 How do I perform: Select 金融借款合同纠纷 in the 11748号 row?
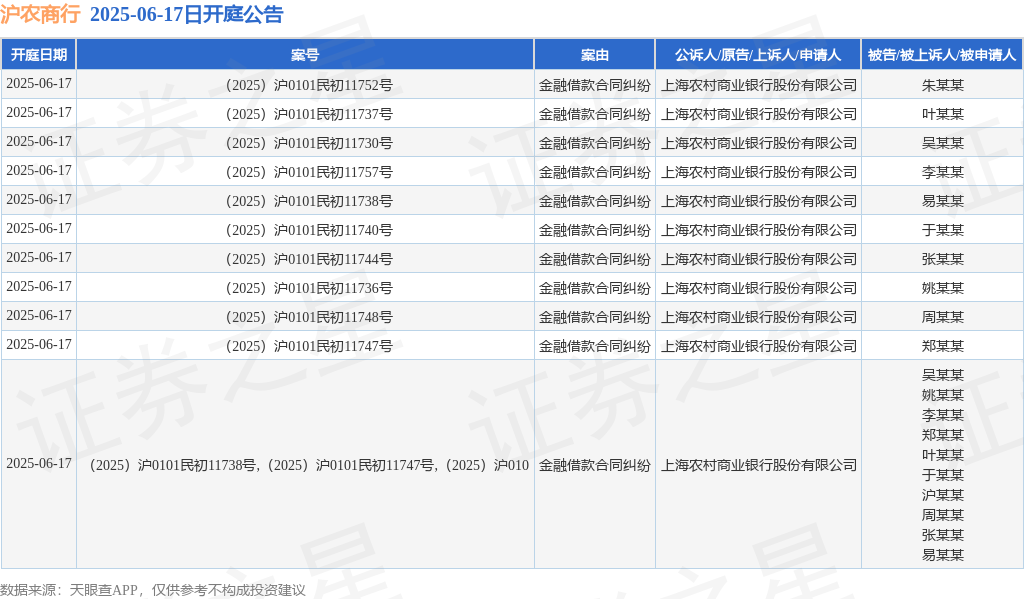595,317
